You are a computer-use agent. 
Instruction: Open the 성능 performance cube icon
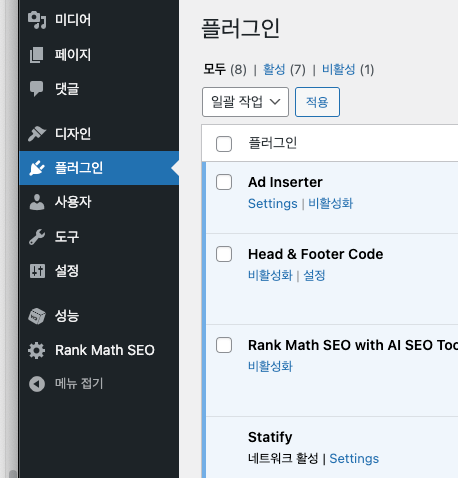click(x=37, y=316)
